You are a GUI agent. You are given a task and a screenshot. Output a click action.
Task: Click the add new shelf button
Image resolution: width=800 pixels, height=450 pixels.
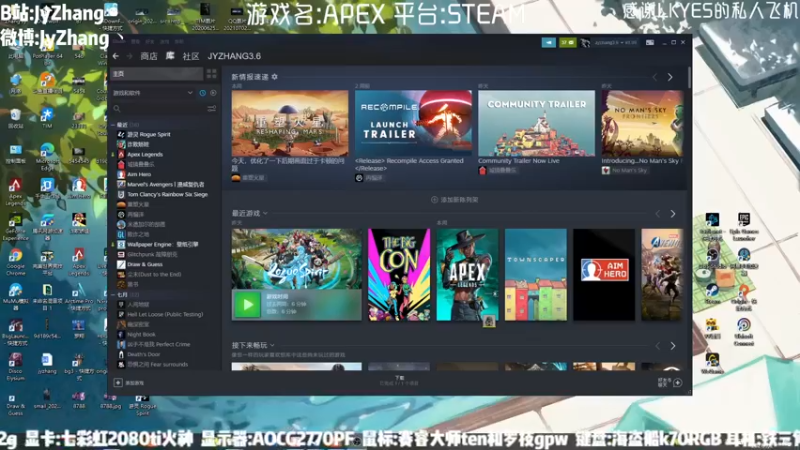(x=455, y=200)
